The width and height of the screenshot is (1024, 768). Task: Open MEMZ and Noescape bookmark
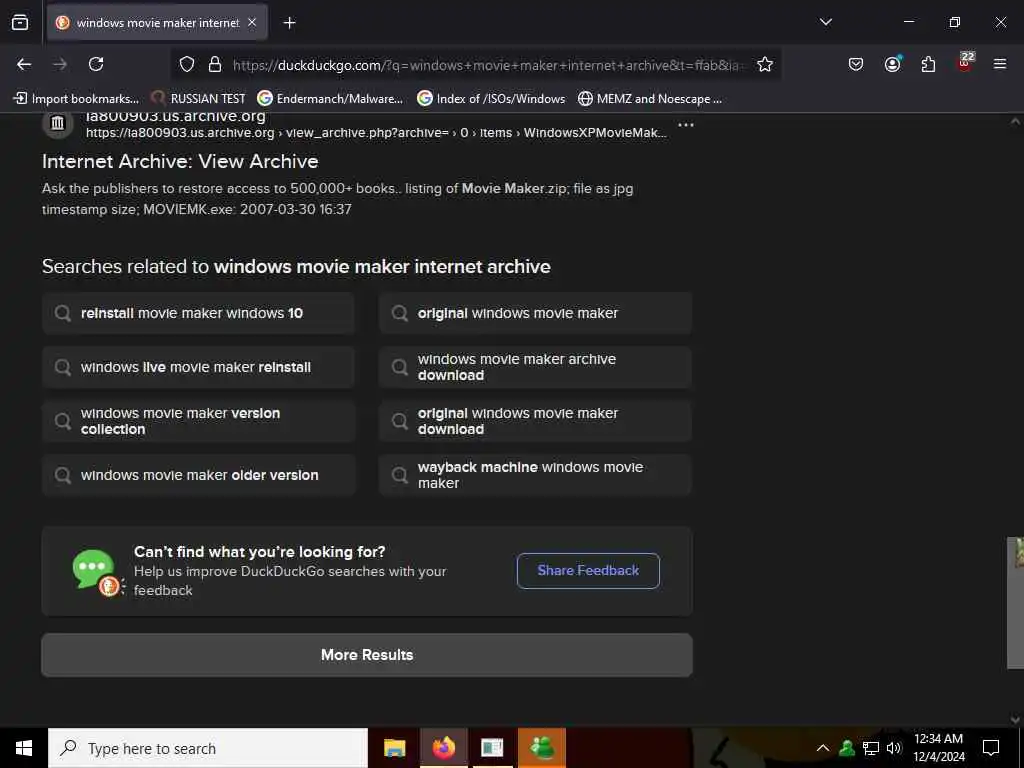pos(650,99)
